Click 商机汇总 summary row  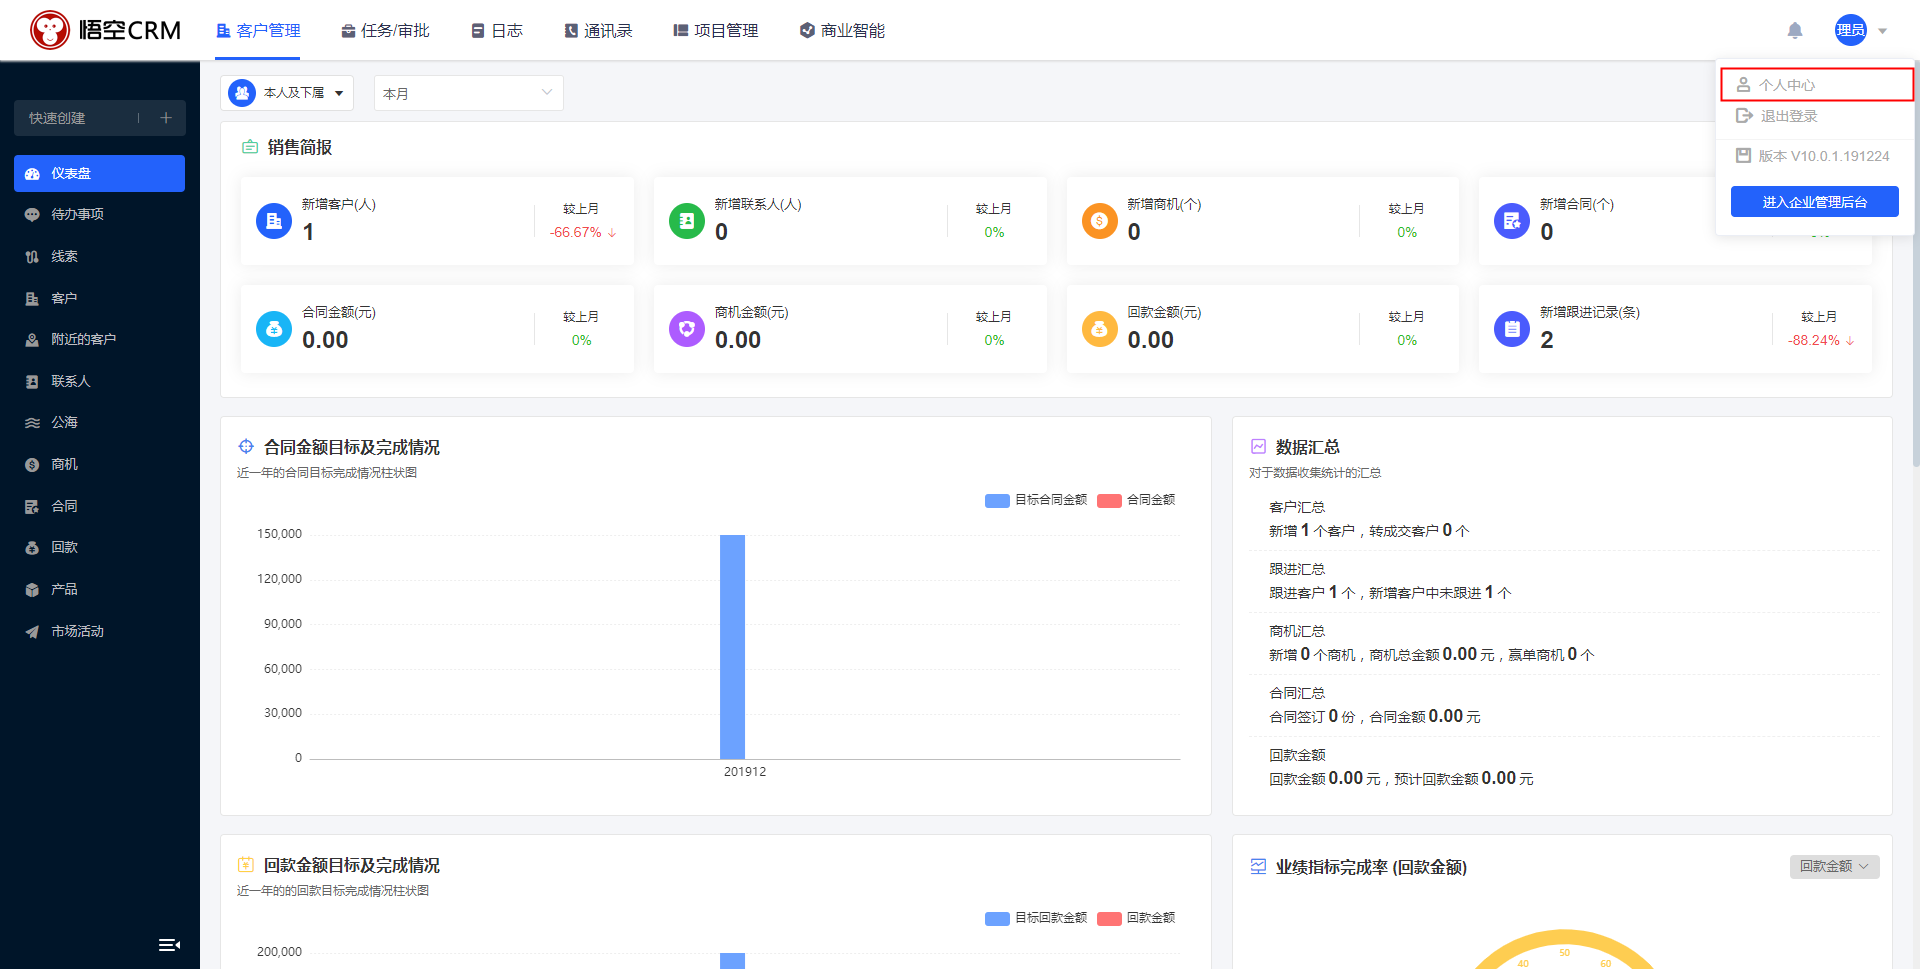(x=1564, y=643)
